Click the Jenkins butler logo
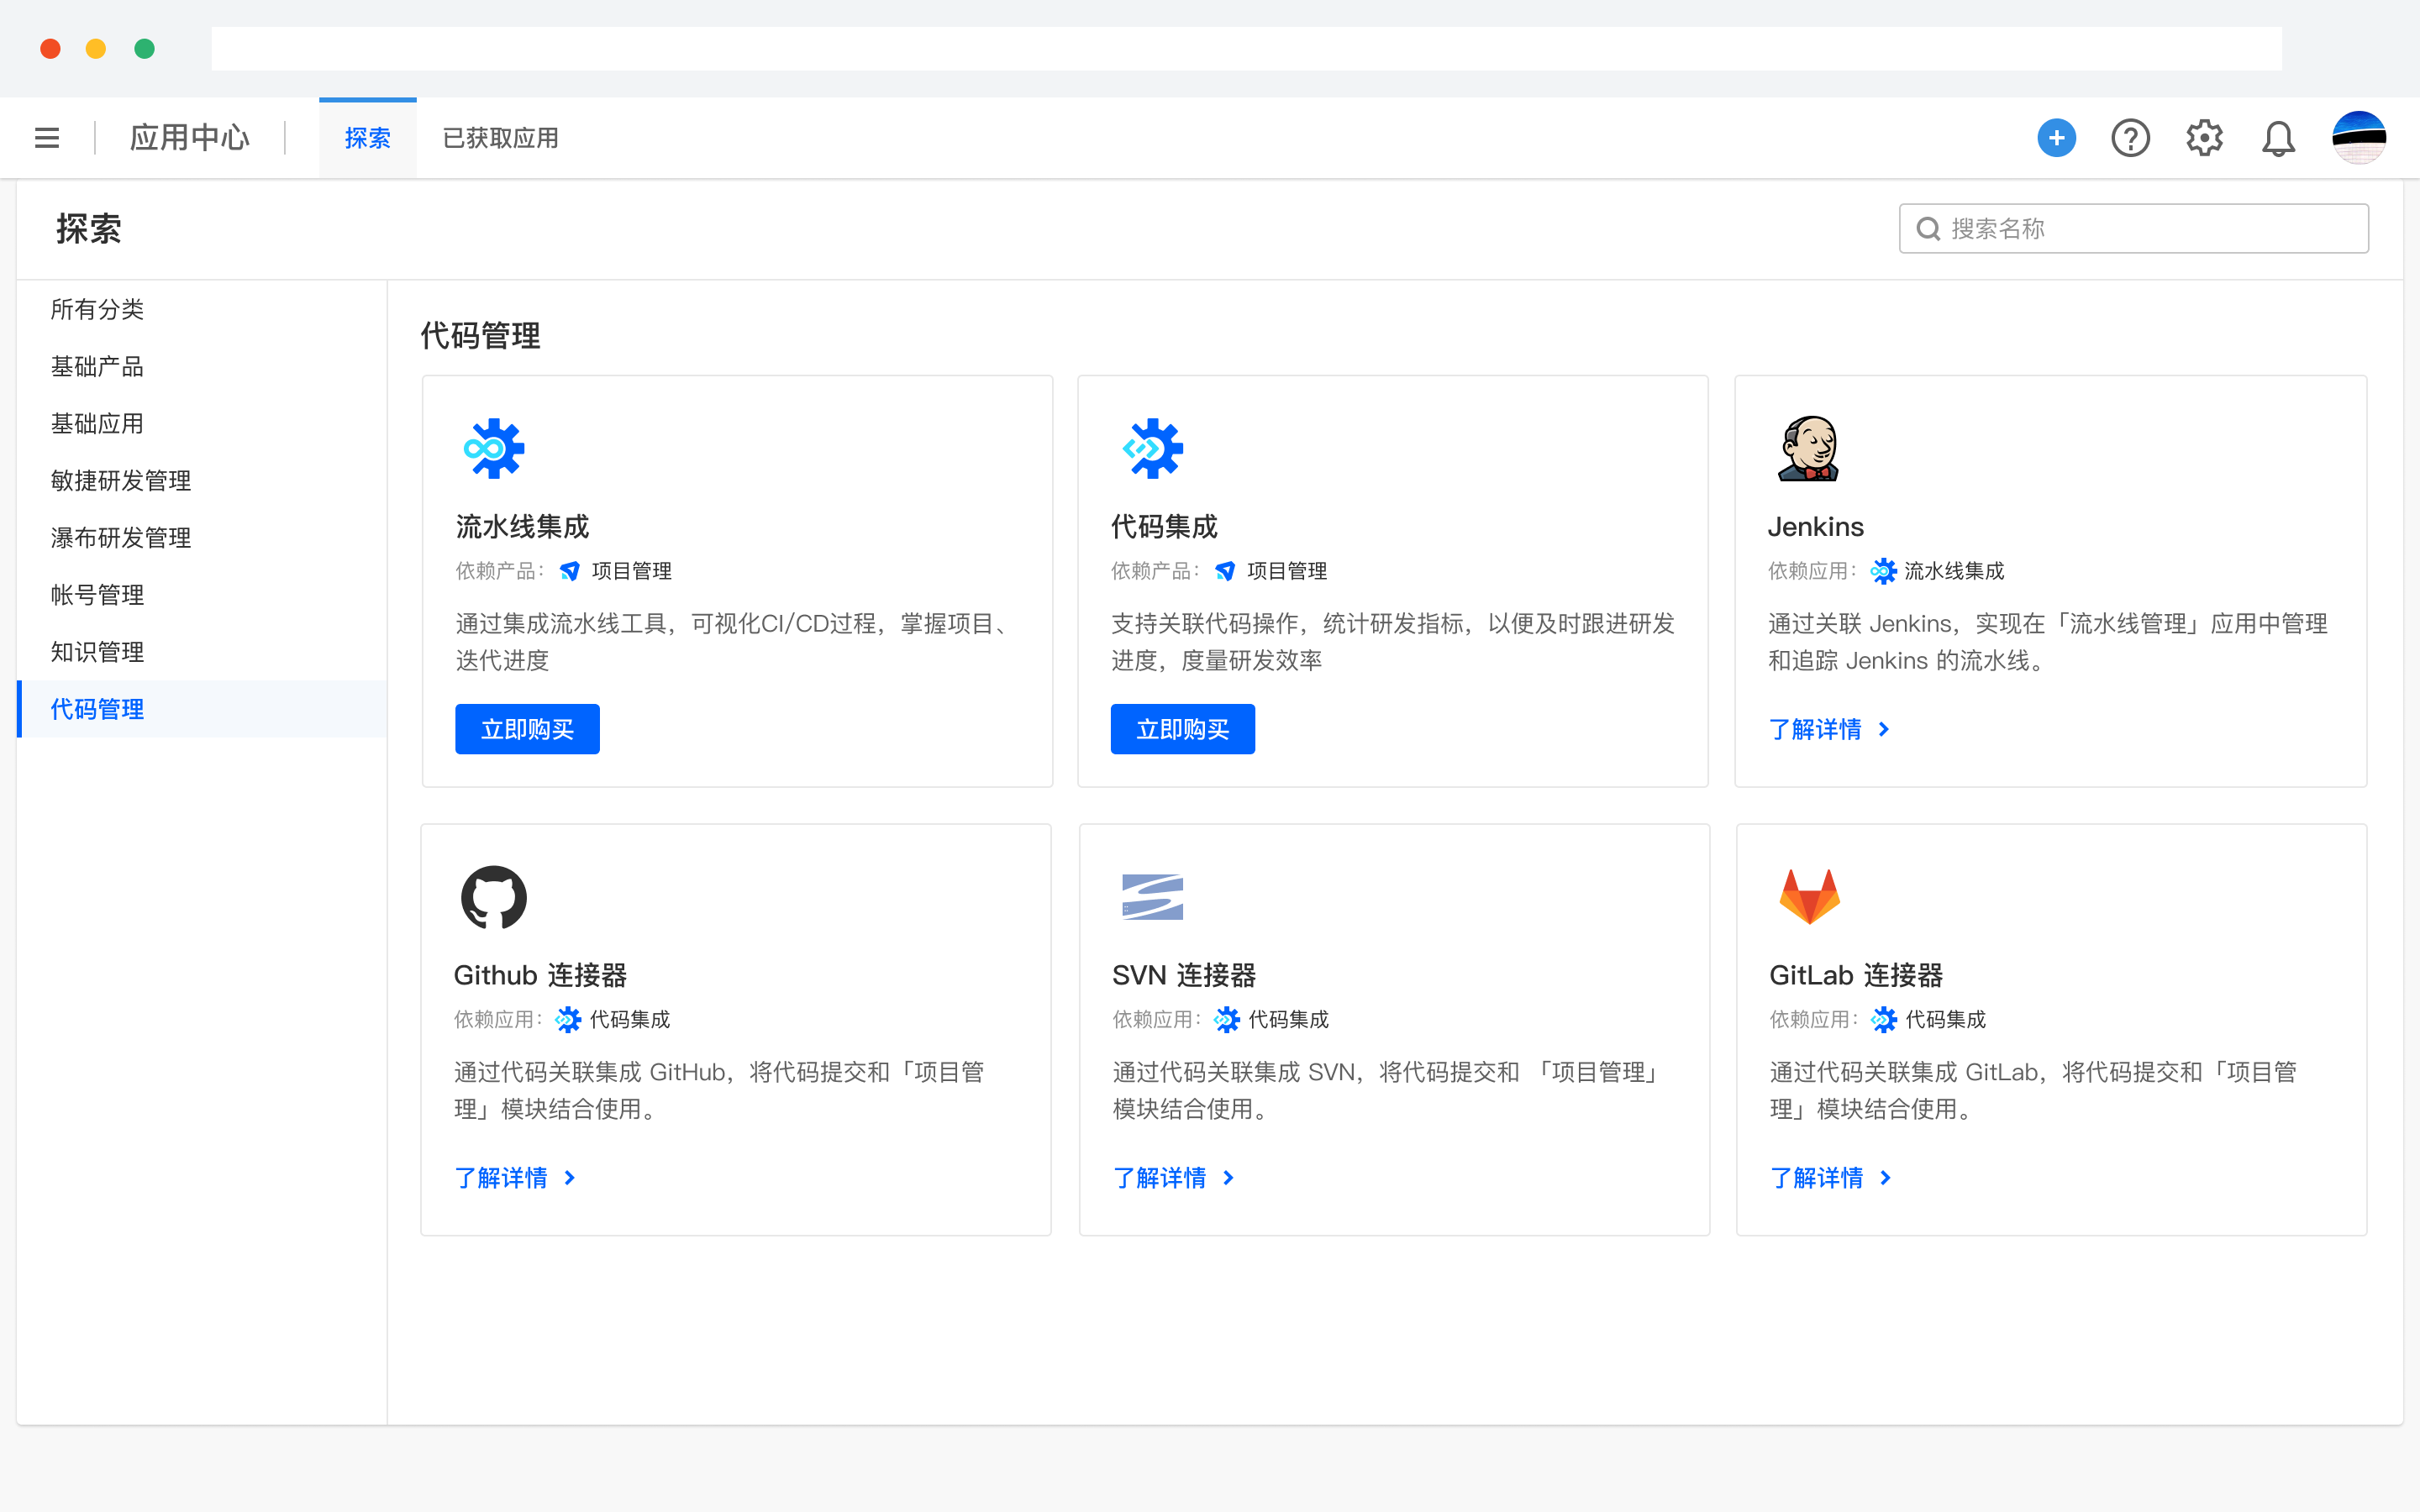 (x=1809, y=449)
